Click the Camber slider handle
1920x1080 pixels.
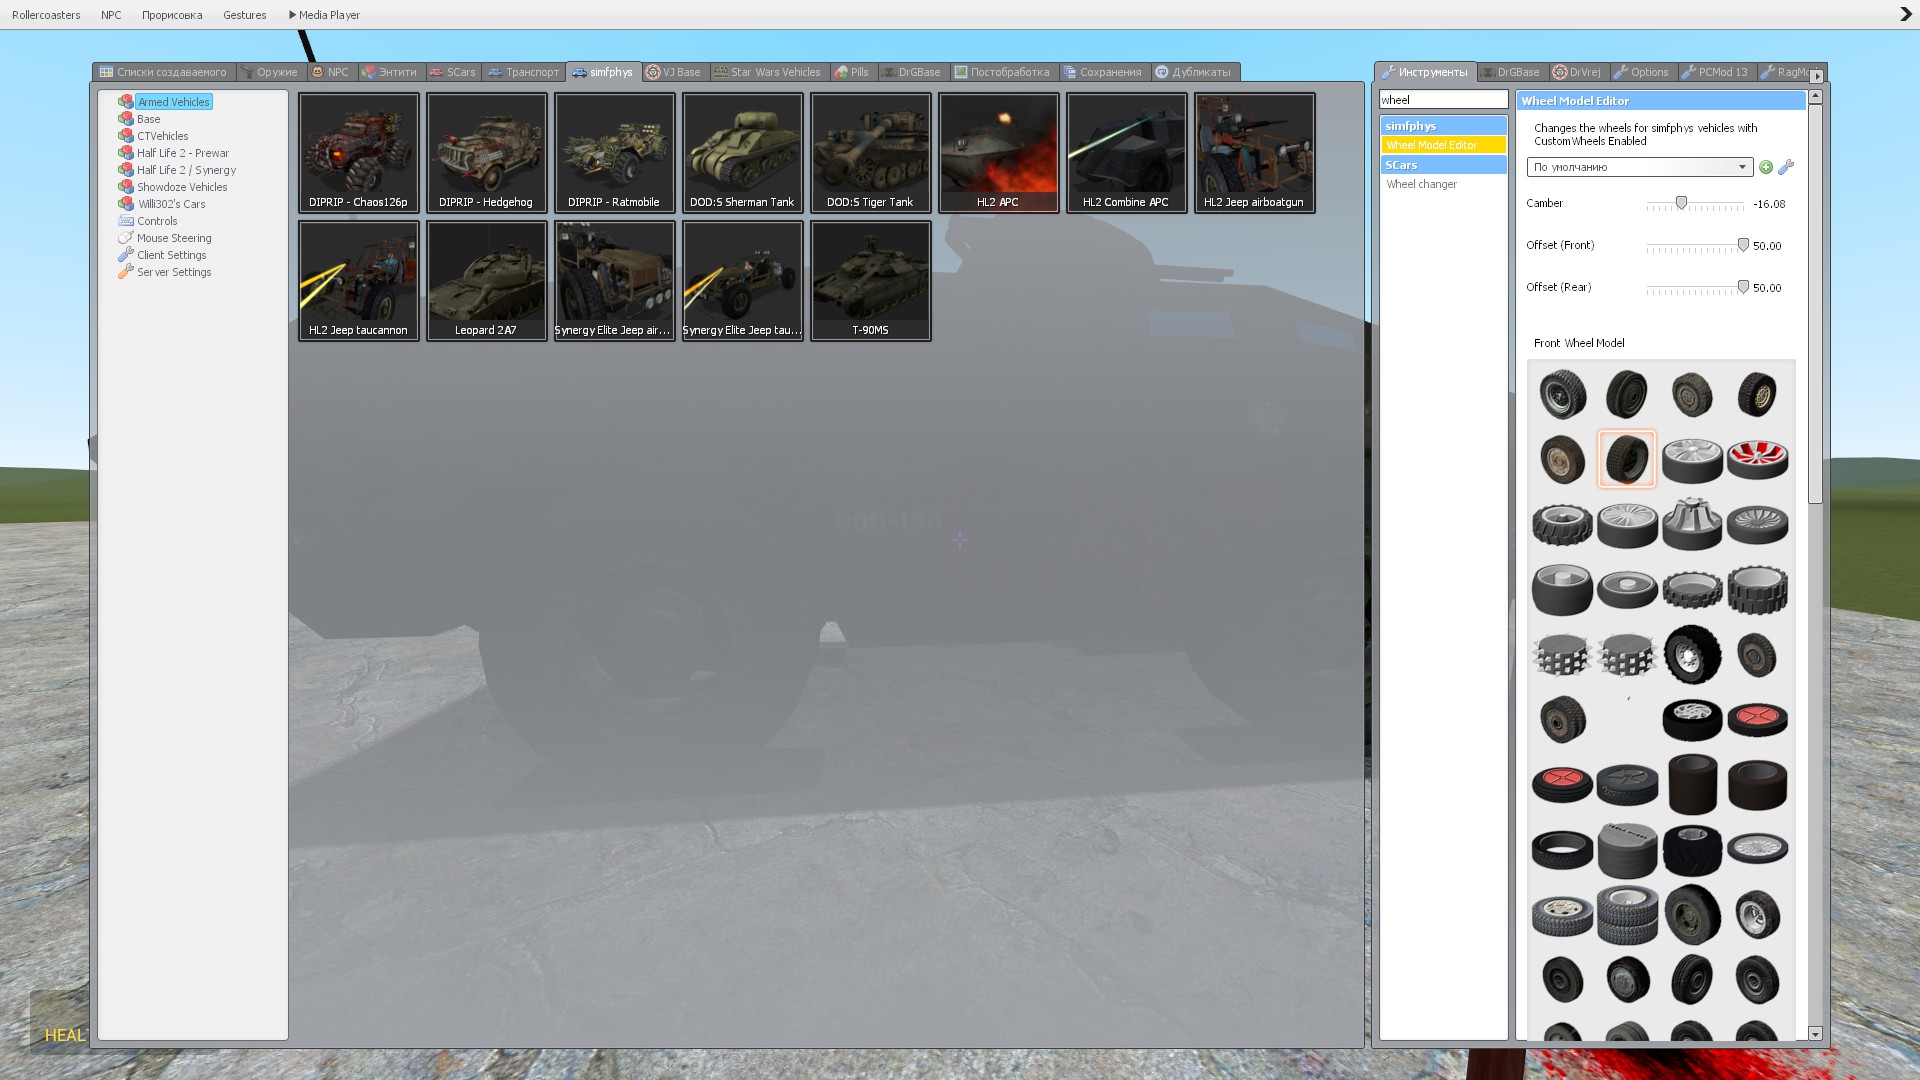pyautogui.click(x=1682, y=203)
